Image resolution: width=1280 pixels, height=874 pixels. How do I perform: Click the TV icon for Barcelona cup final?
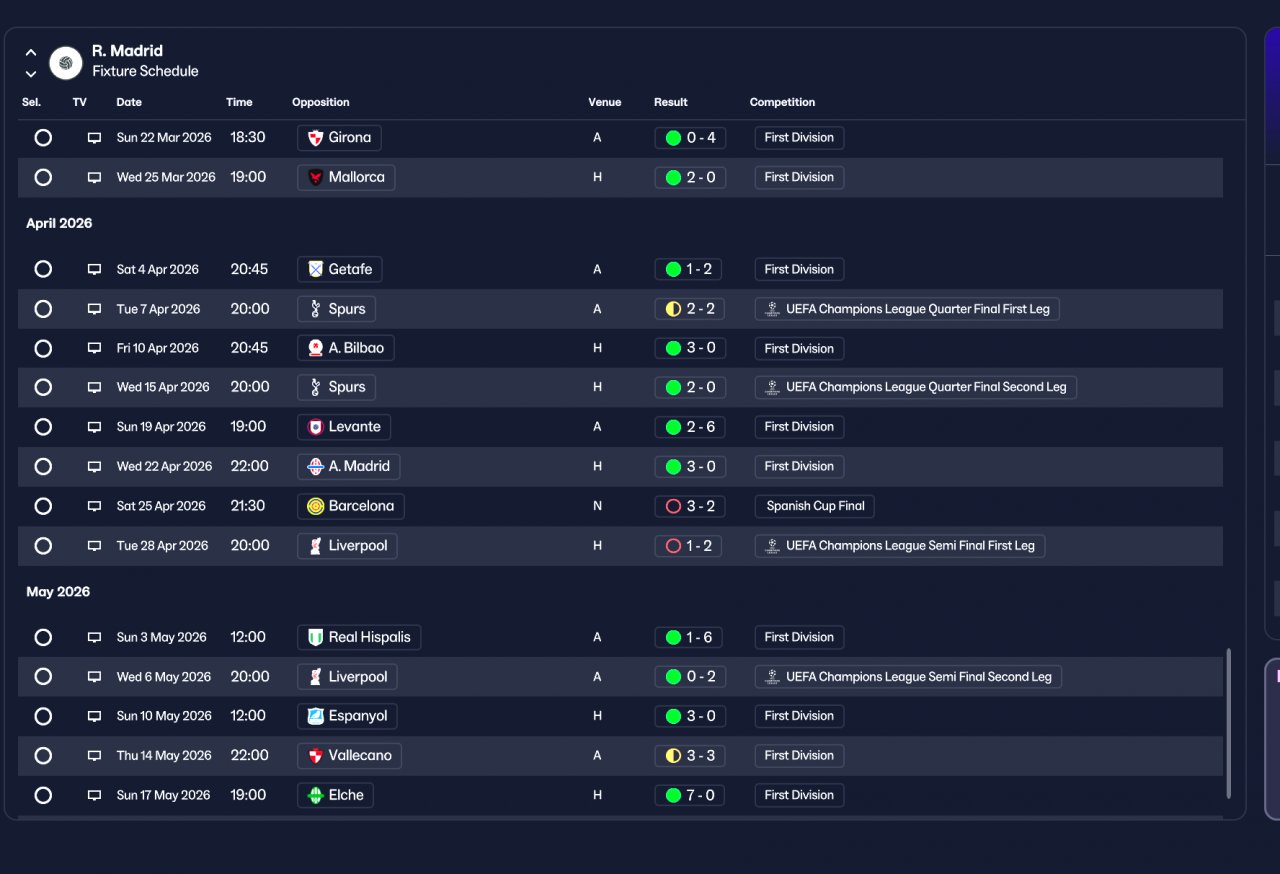94,507
